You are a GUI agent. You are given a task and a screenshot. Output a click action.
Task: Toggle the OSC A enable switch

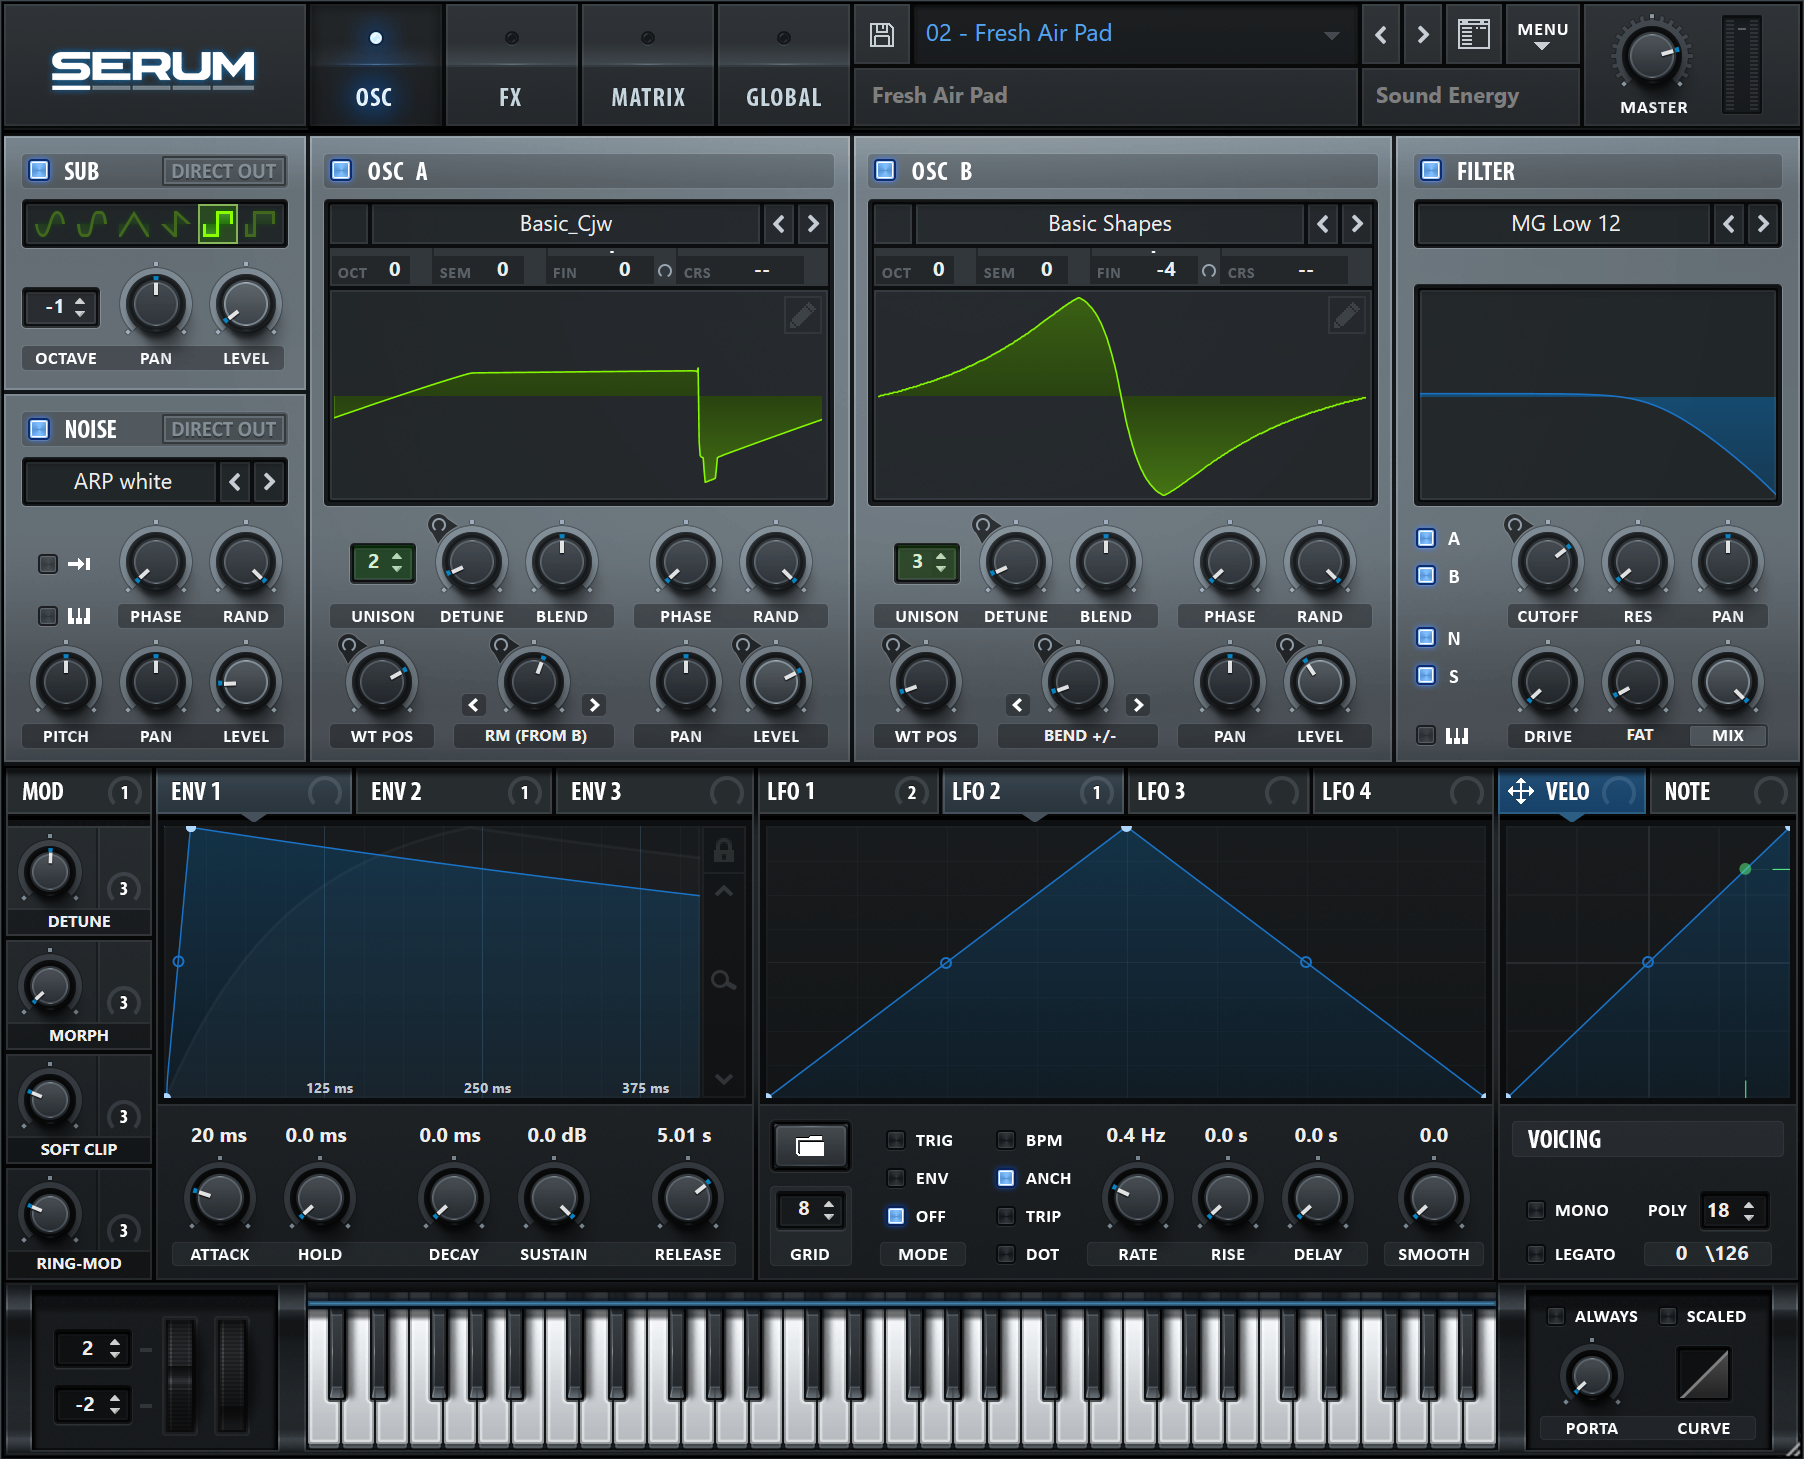pos(341,171)
